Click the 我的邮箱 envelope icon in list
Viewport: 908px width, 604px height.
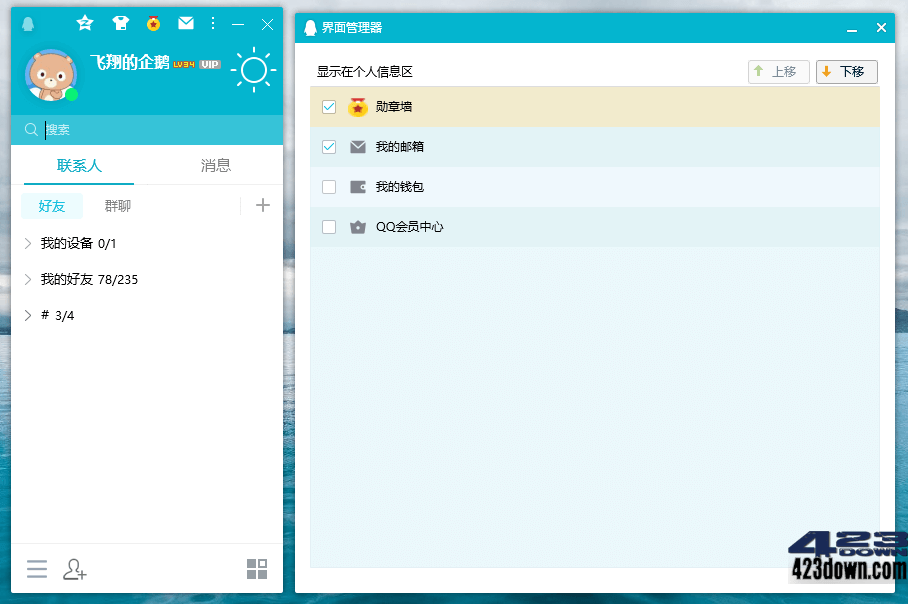358,147
